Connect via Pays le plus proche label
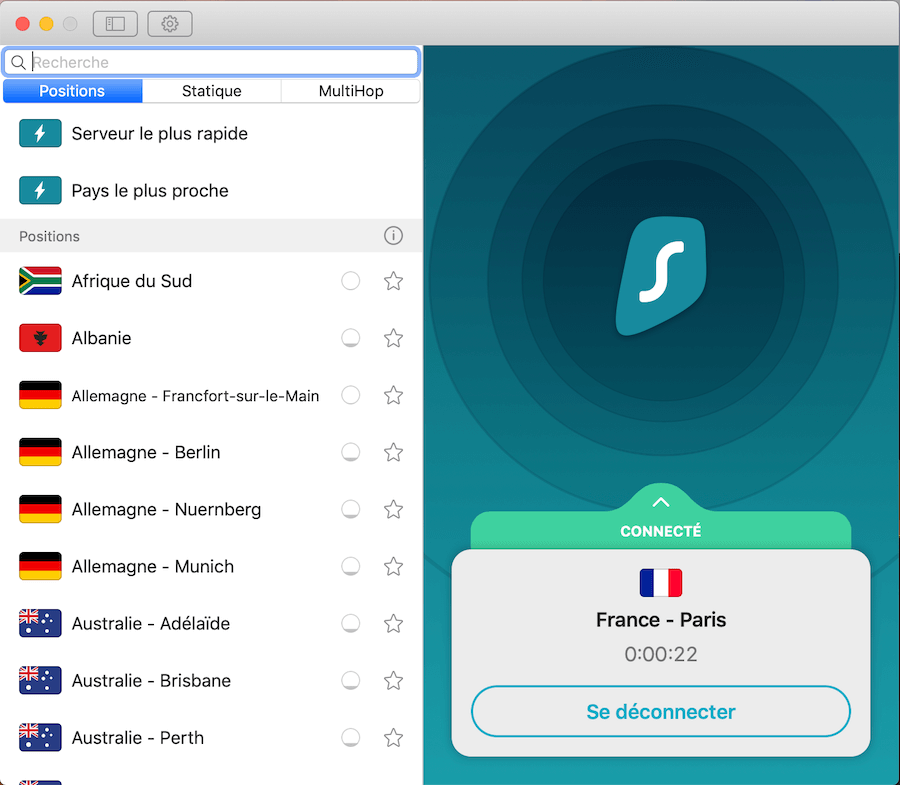This screenshot has width=900, height=785. (x=150, y=191)
